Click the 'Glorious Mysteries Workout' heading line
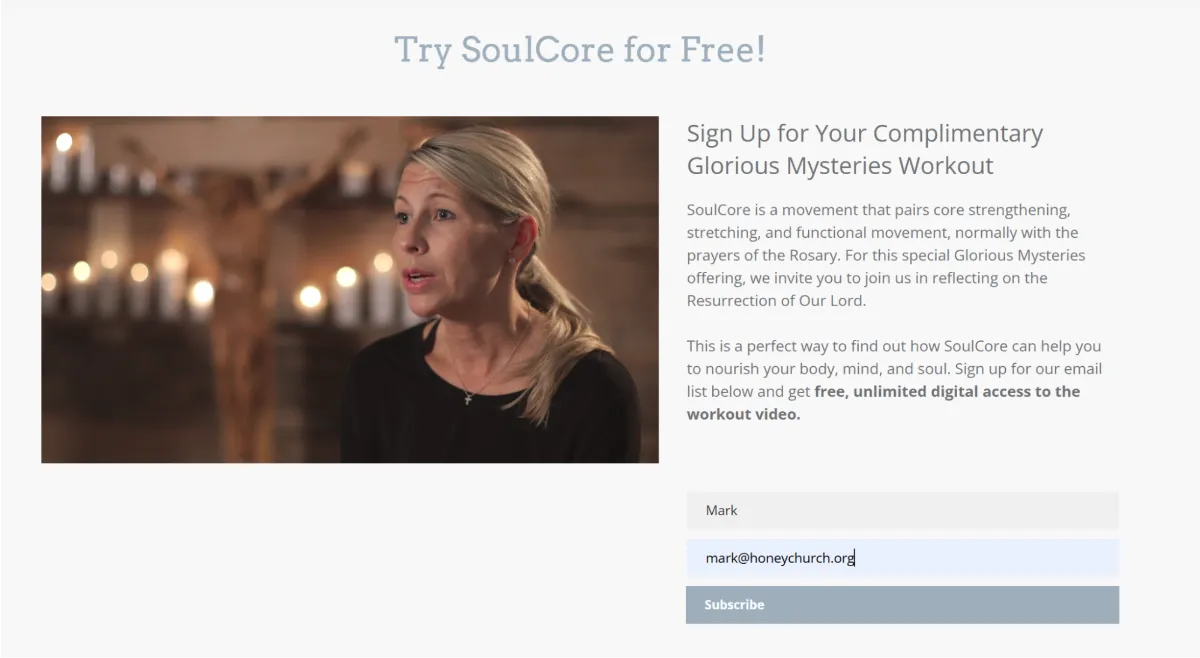Screen dimensions: 1200x658 (840, 165)
